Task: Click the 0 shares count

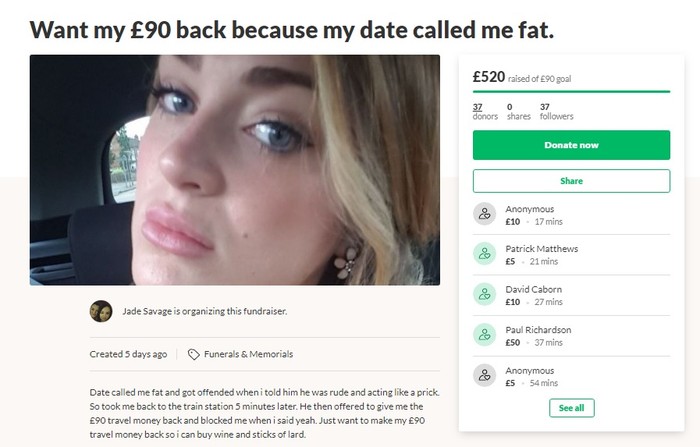Action: tap(518, 111)
